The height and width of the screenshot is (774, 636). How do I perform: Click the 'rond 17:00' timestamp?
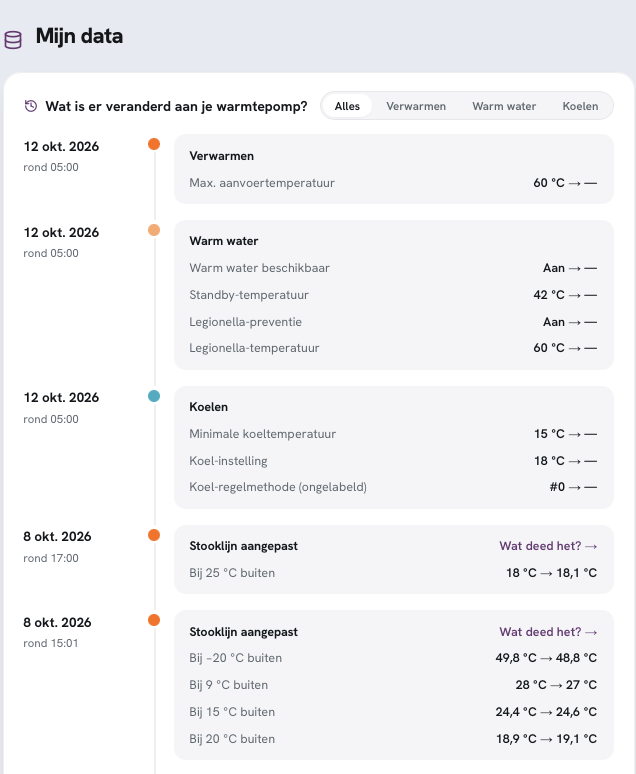(x=51, y=558)
